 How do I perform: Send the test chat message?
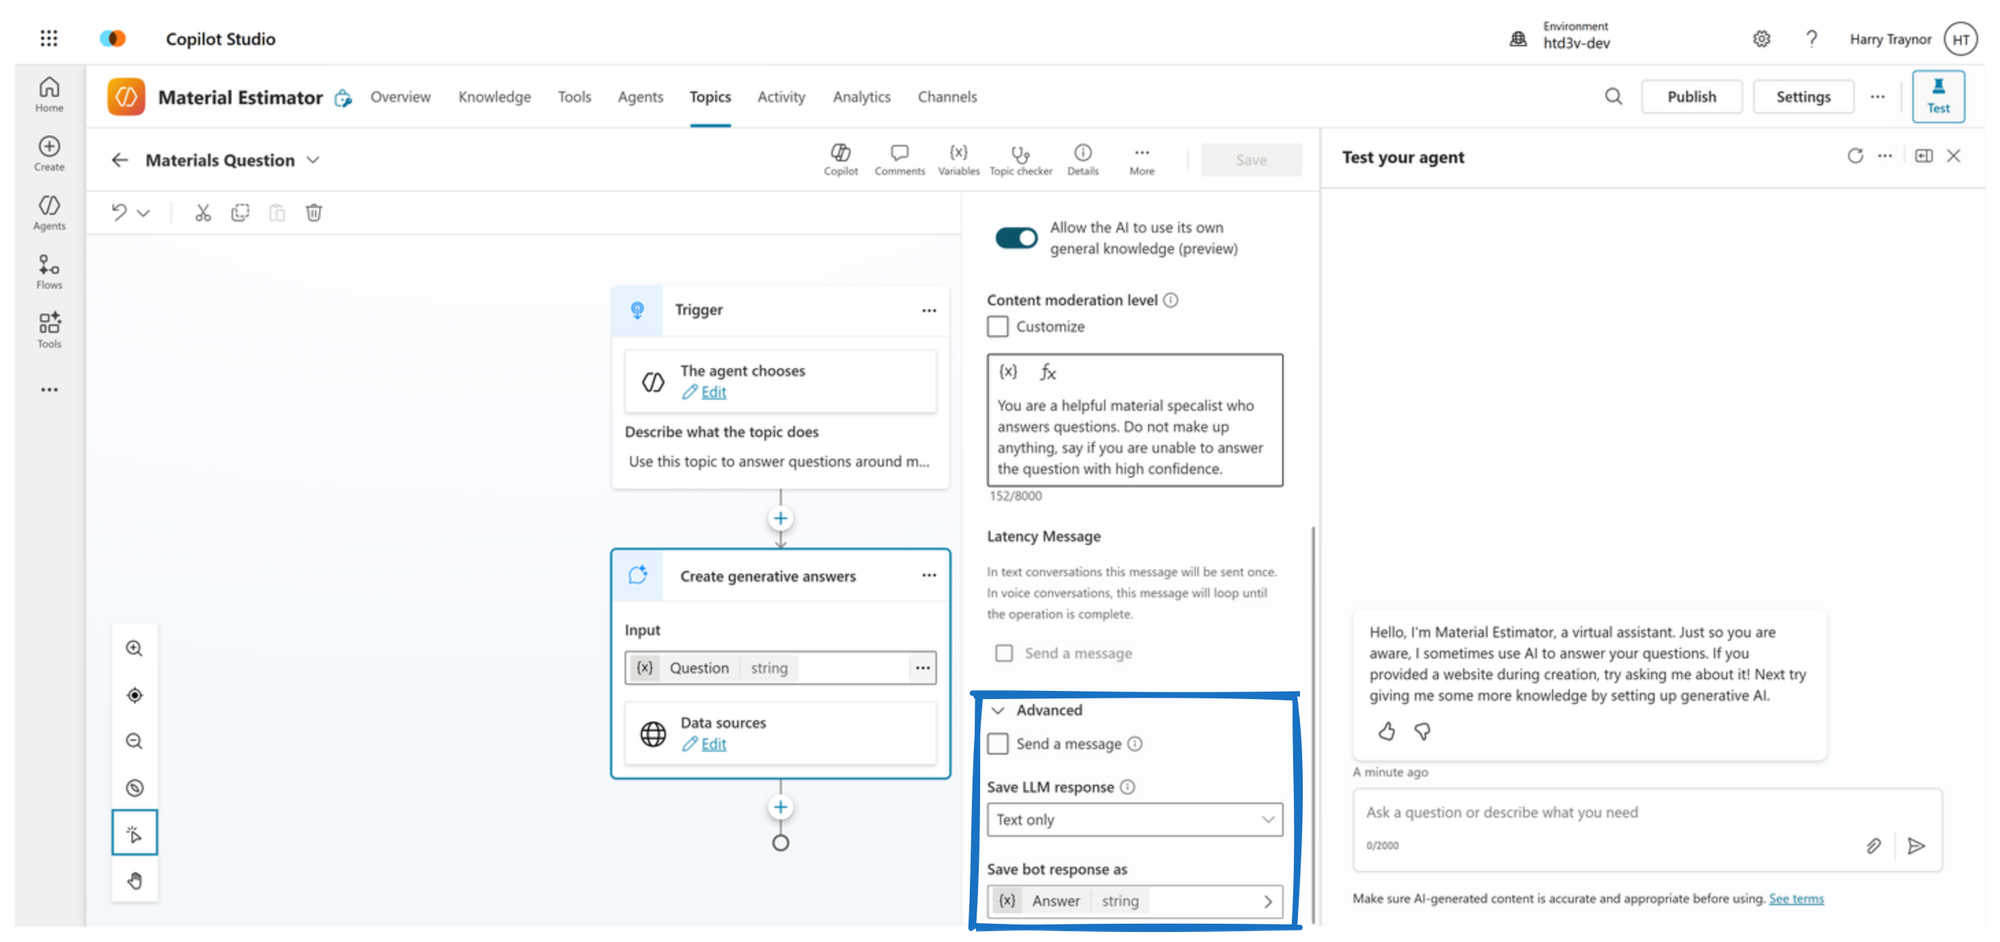point(1916,846)
